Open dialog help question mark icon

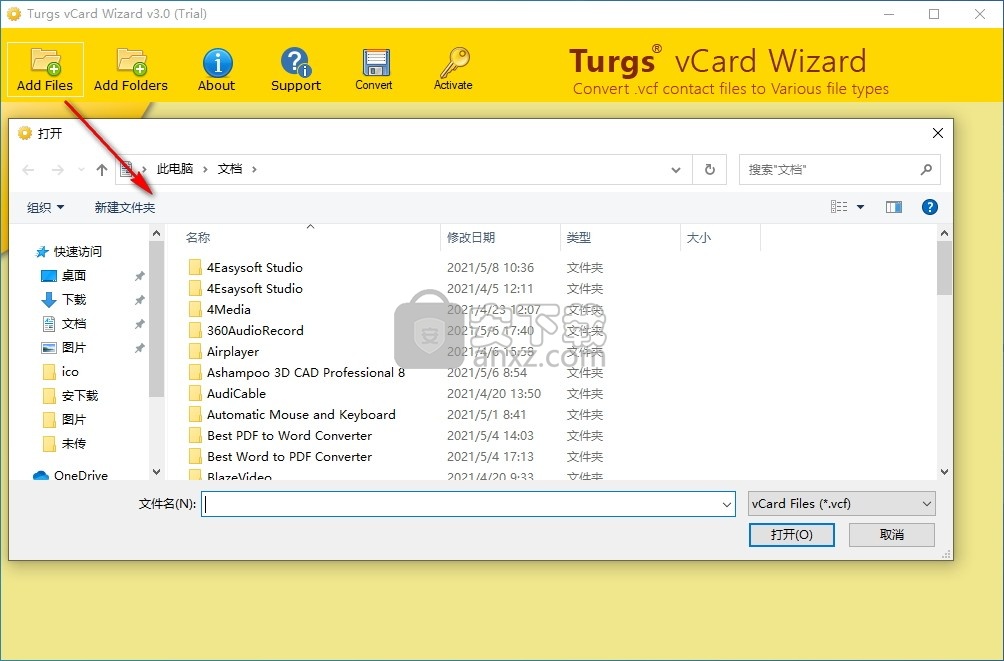coord(930,207)
